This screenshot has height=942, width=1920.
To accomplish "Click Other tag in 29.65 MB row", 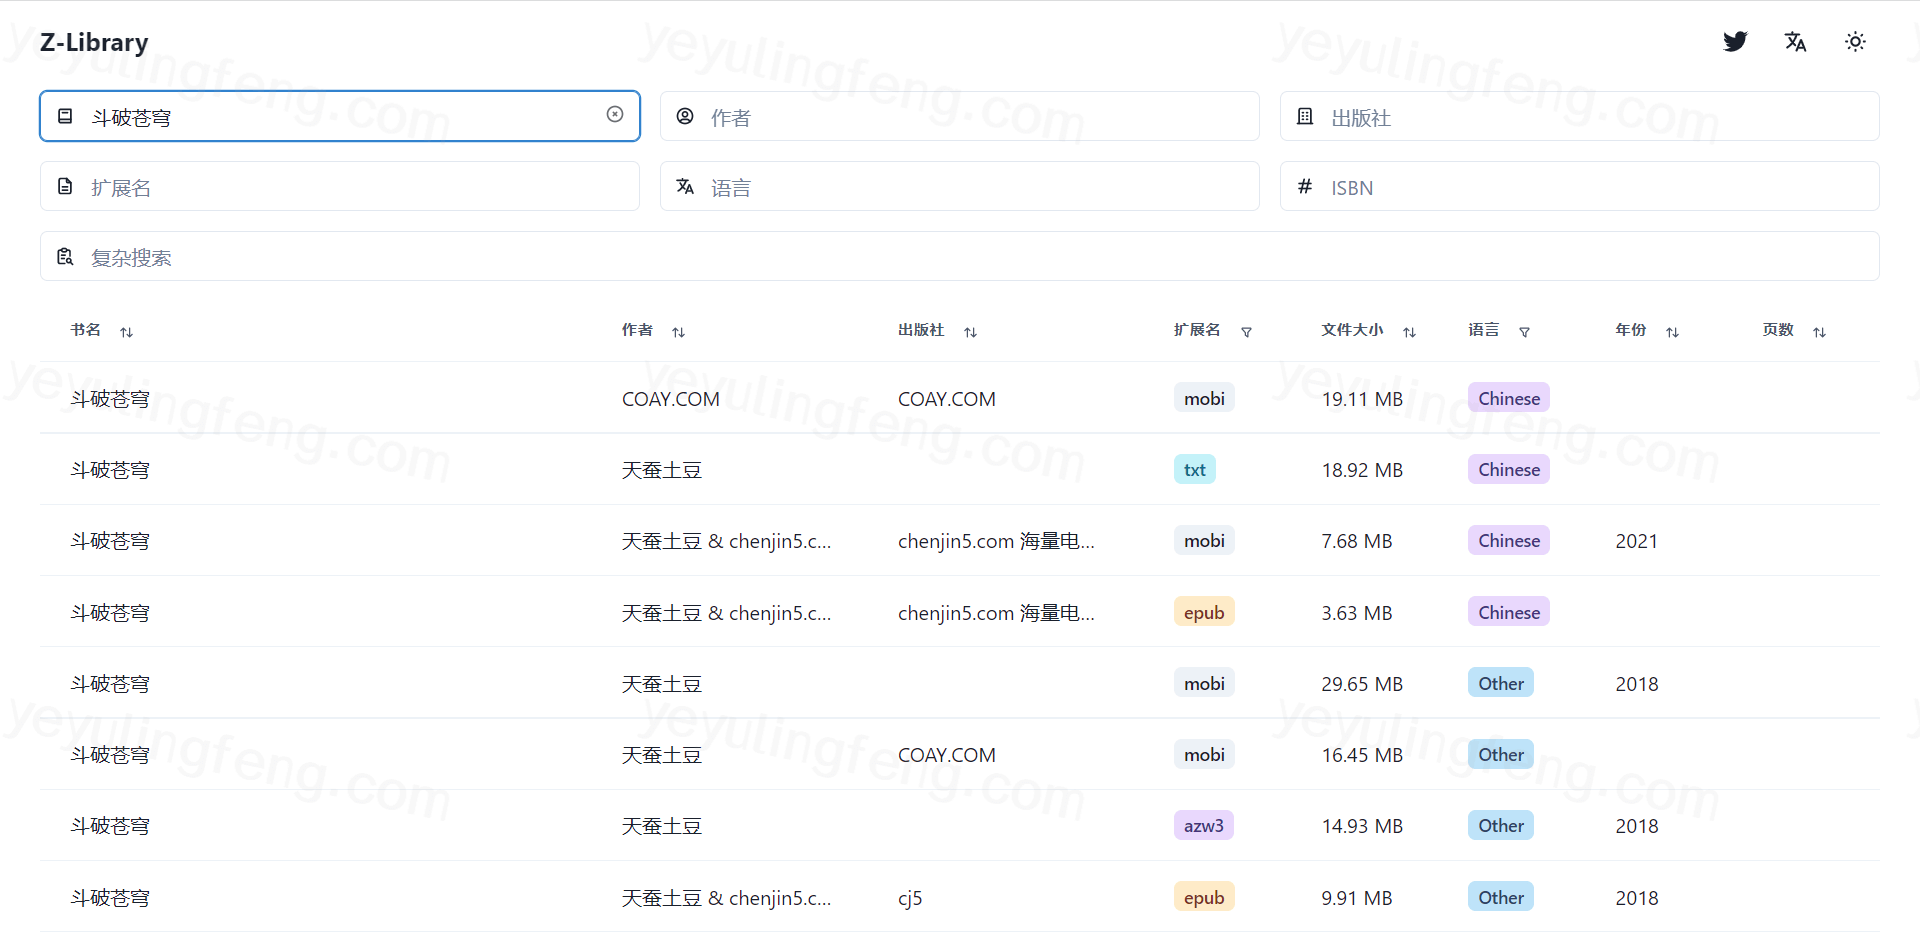I will point(1501,683).
